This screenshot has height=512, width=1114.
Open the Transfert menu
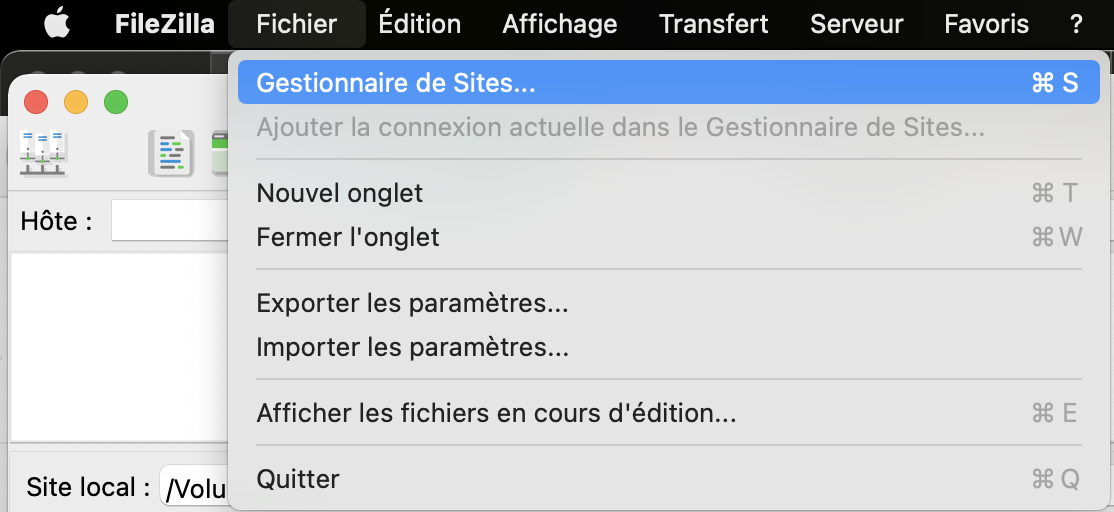tap(713, 24)
